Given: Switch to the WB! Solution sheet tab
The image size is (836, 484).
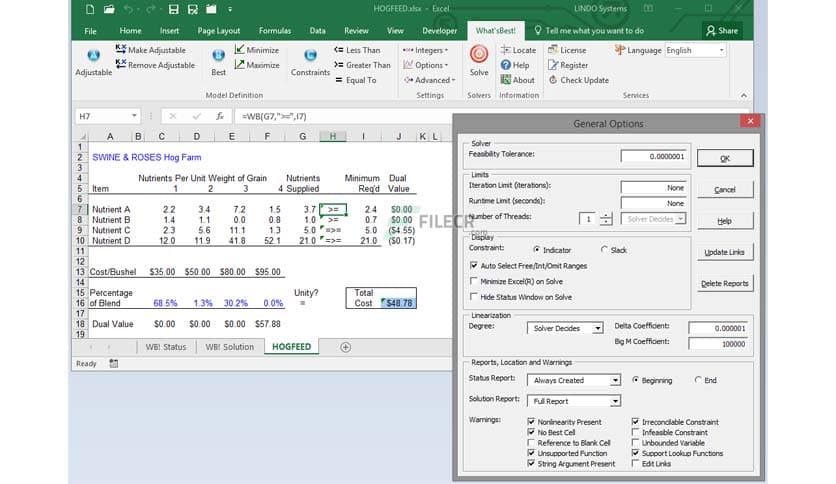Looking at the screenshot, I should pos(229,347).
